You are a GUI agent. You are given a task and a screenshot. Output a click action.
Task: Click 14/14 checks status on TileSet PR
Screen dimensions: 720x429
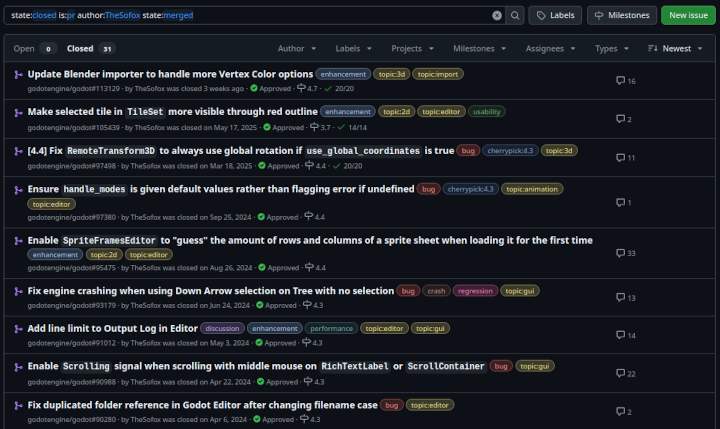coord(352,128)
